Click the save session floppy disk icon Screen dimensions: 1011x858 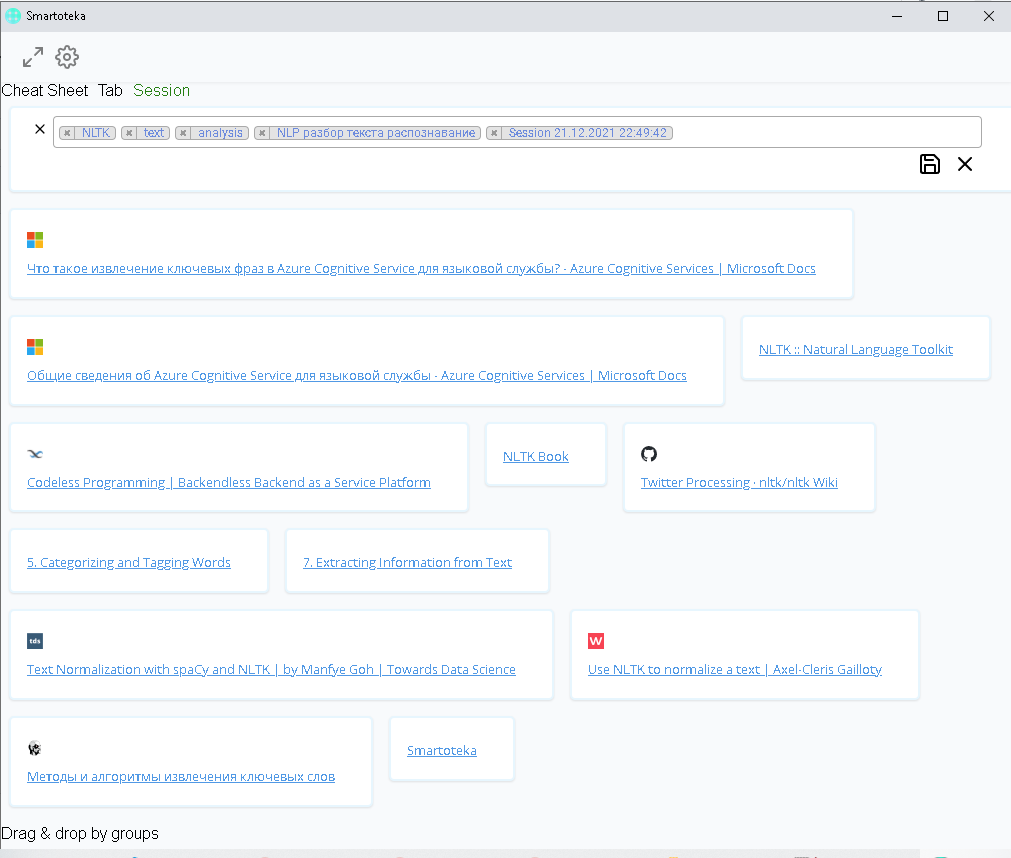click(x=929, y=164)
